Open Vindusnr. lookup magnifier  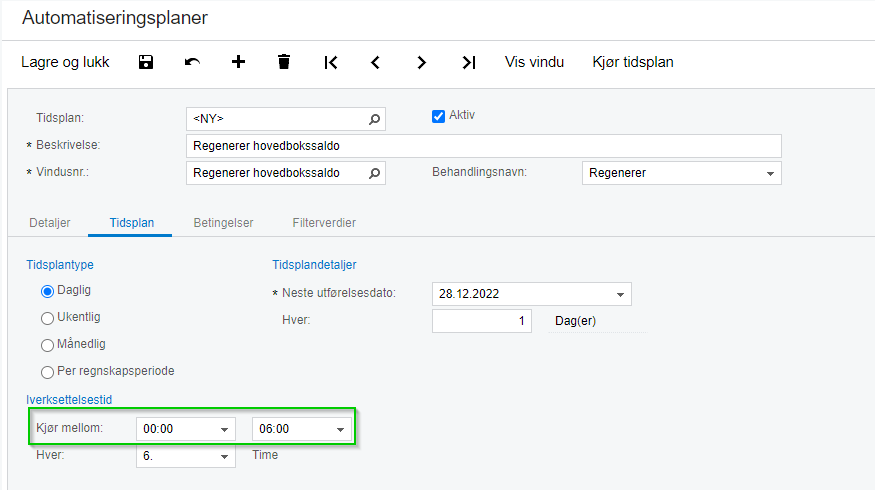click(x=374, y=173)
